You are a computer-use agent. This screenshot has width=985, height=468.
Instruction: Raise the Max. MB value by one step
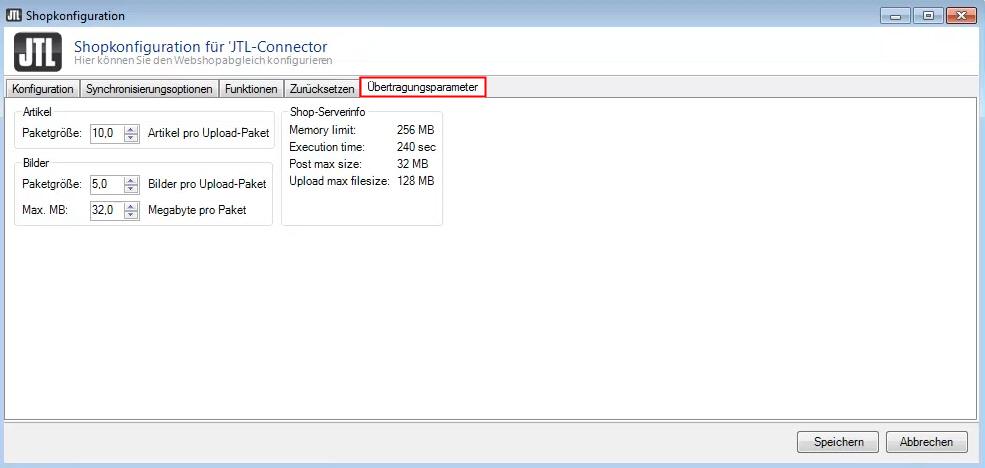(x=130, y=205)
